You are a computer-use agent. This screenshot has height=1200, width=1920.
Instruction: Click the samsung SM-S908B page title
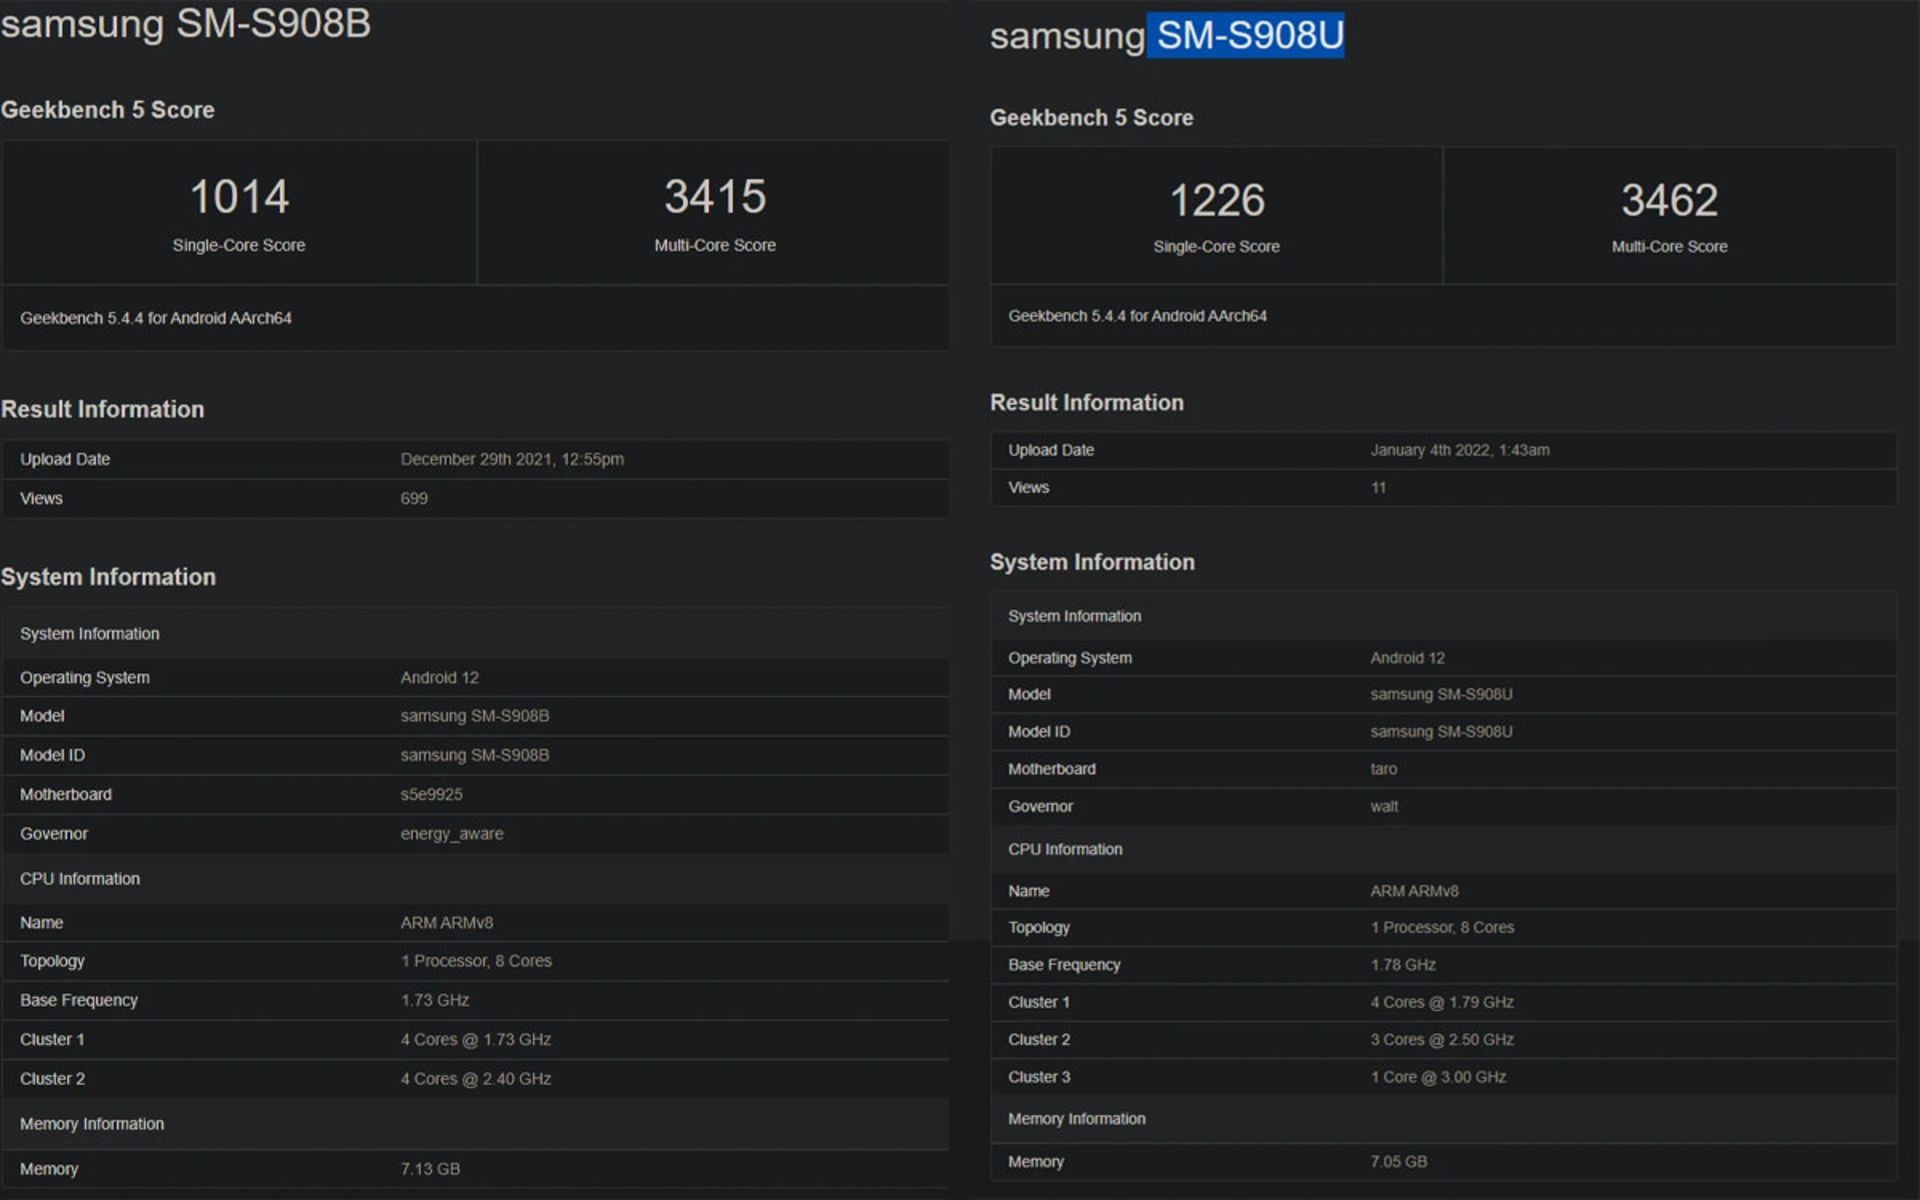point(186,24)
